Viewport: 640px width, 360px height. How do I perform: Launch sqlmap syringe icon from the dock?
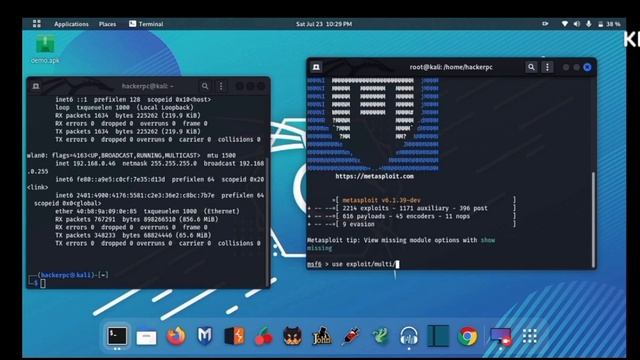click(351, 336)
